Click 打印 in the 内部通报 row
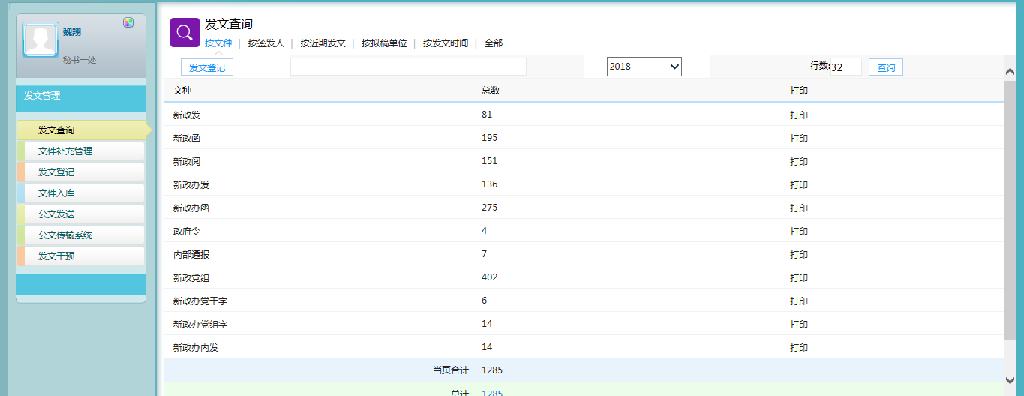The width and height of the screenshot is (1024, 396). pyautogui.click(x=799, y=254)
